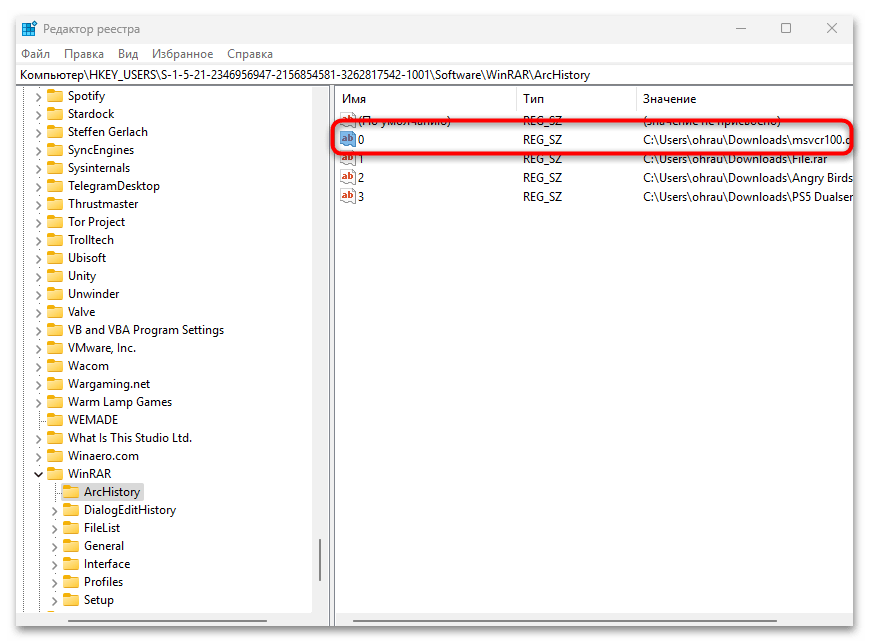The image size is (869, 642).
Task: Expand the DialogEditHistory subkey
Action: tap(54, 511)
